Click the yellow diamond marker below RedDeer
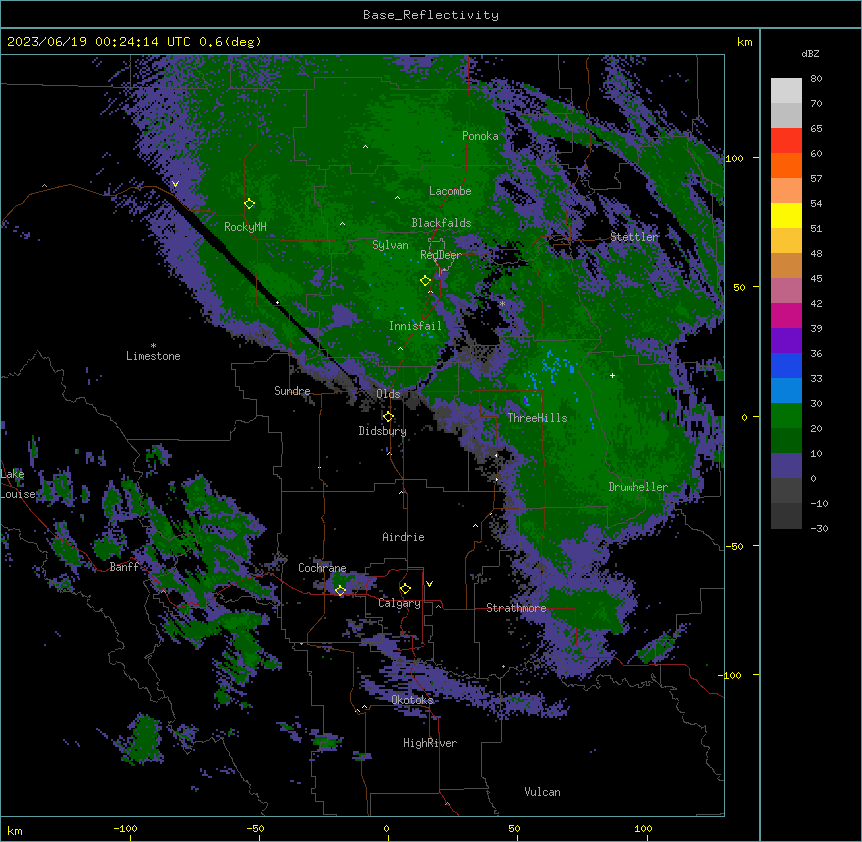862x842 pixels. coord(426,281)
